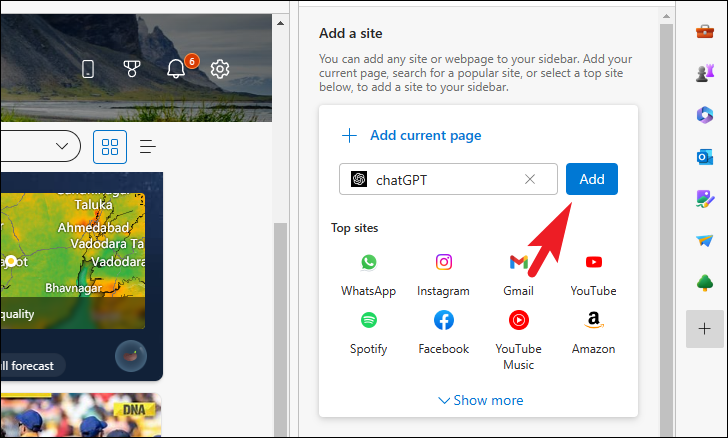The height and width of the screenshot is (438, 728).
Task: Click into the chatGPT site search field
Action: click(448, 179)
